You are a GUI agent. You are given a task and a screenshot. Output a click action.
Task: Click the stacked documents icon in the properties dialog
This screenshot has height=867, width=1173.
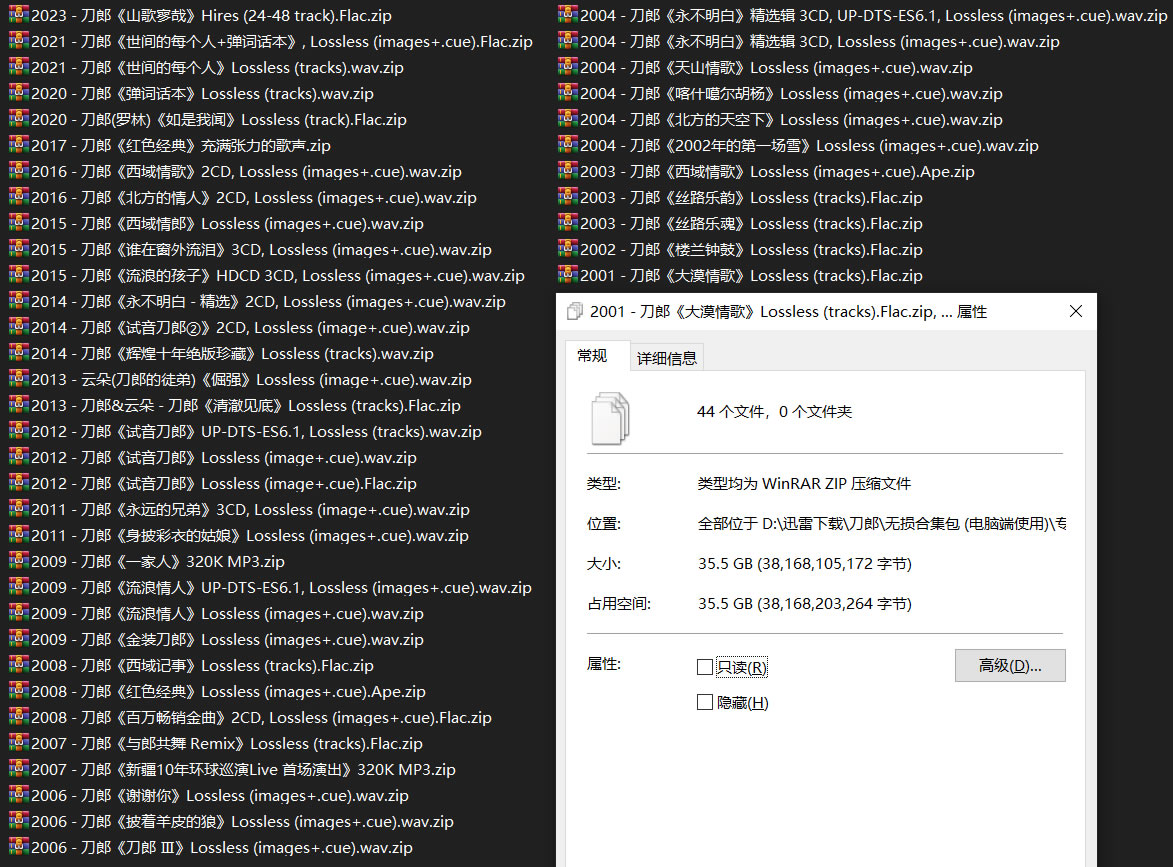(x=610, y=418)
